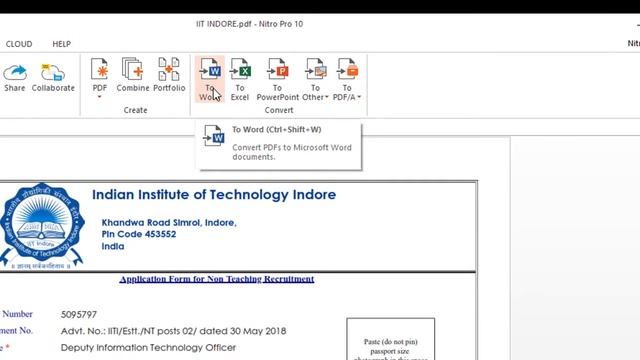Click the To Excel convert icon
Image resolution: width=640 pixels, height=360 pixels.
[x=240, y=69]
